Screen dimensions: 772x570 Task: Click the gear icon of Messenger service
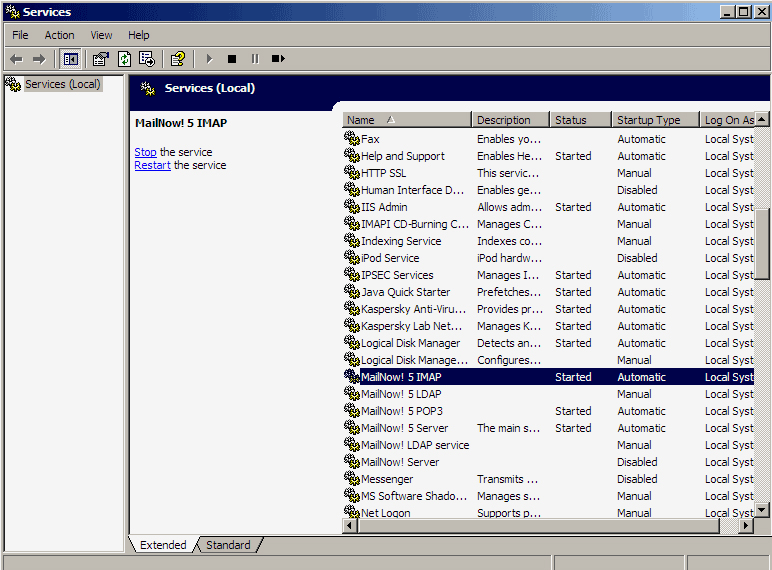(352, 478)
